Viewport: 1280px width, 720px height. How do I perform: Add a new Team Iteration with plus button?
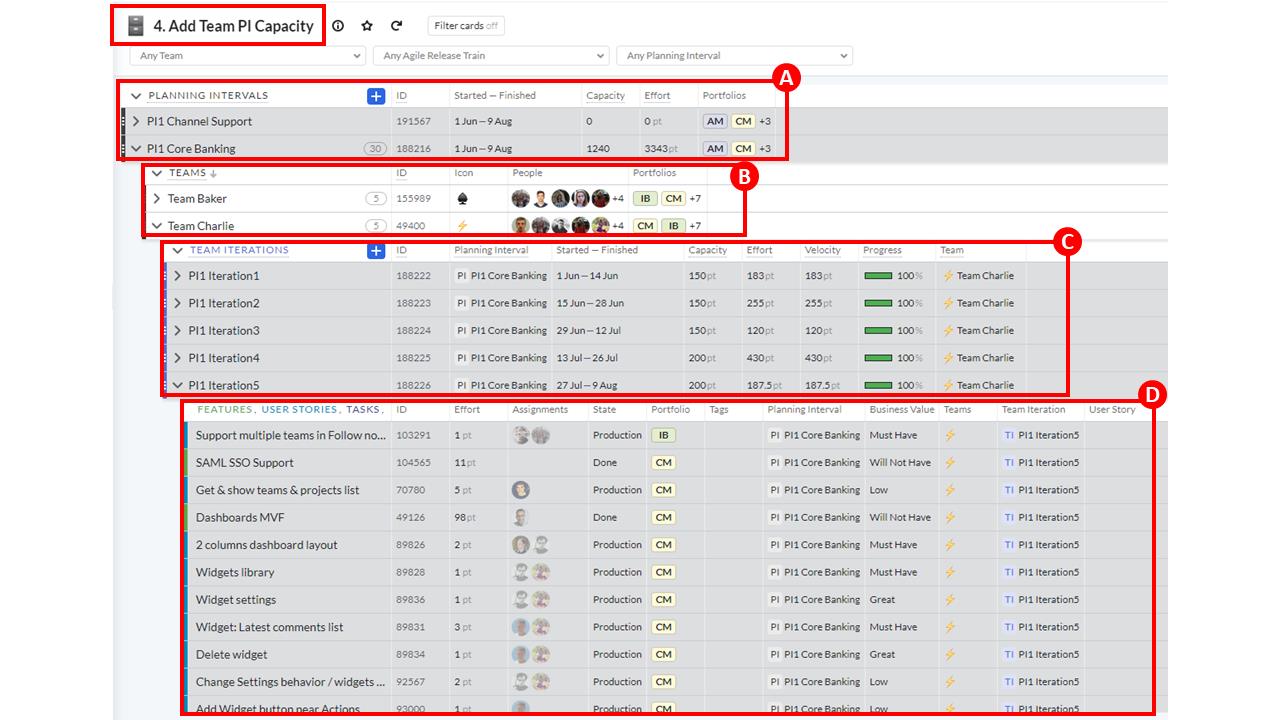tap(375, 250)
